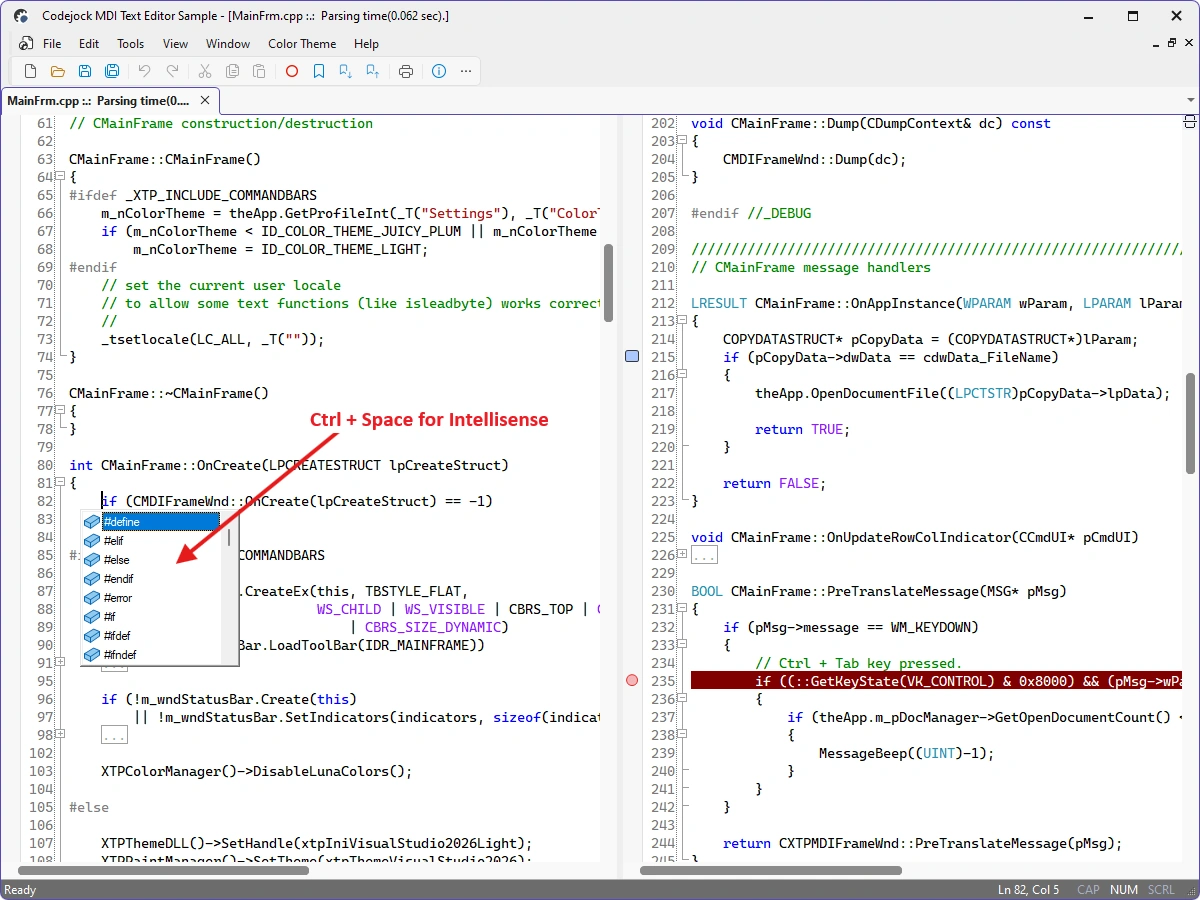The image size is (1200, 900).
Task: Expand the folded block at line 98
Action: 60,735
